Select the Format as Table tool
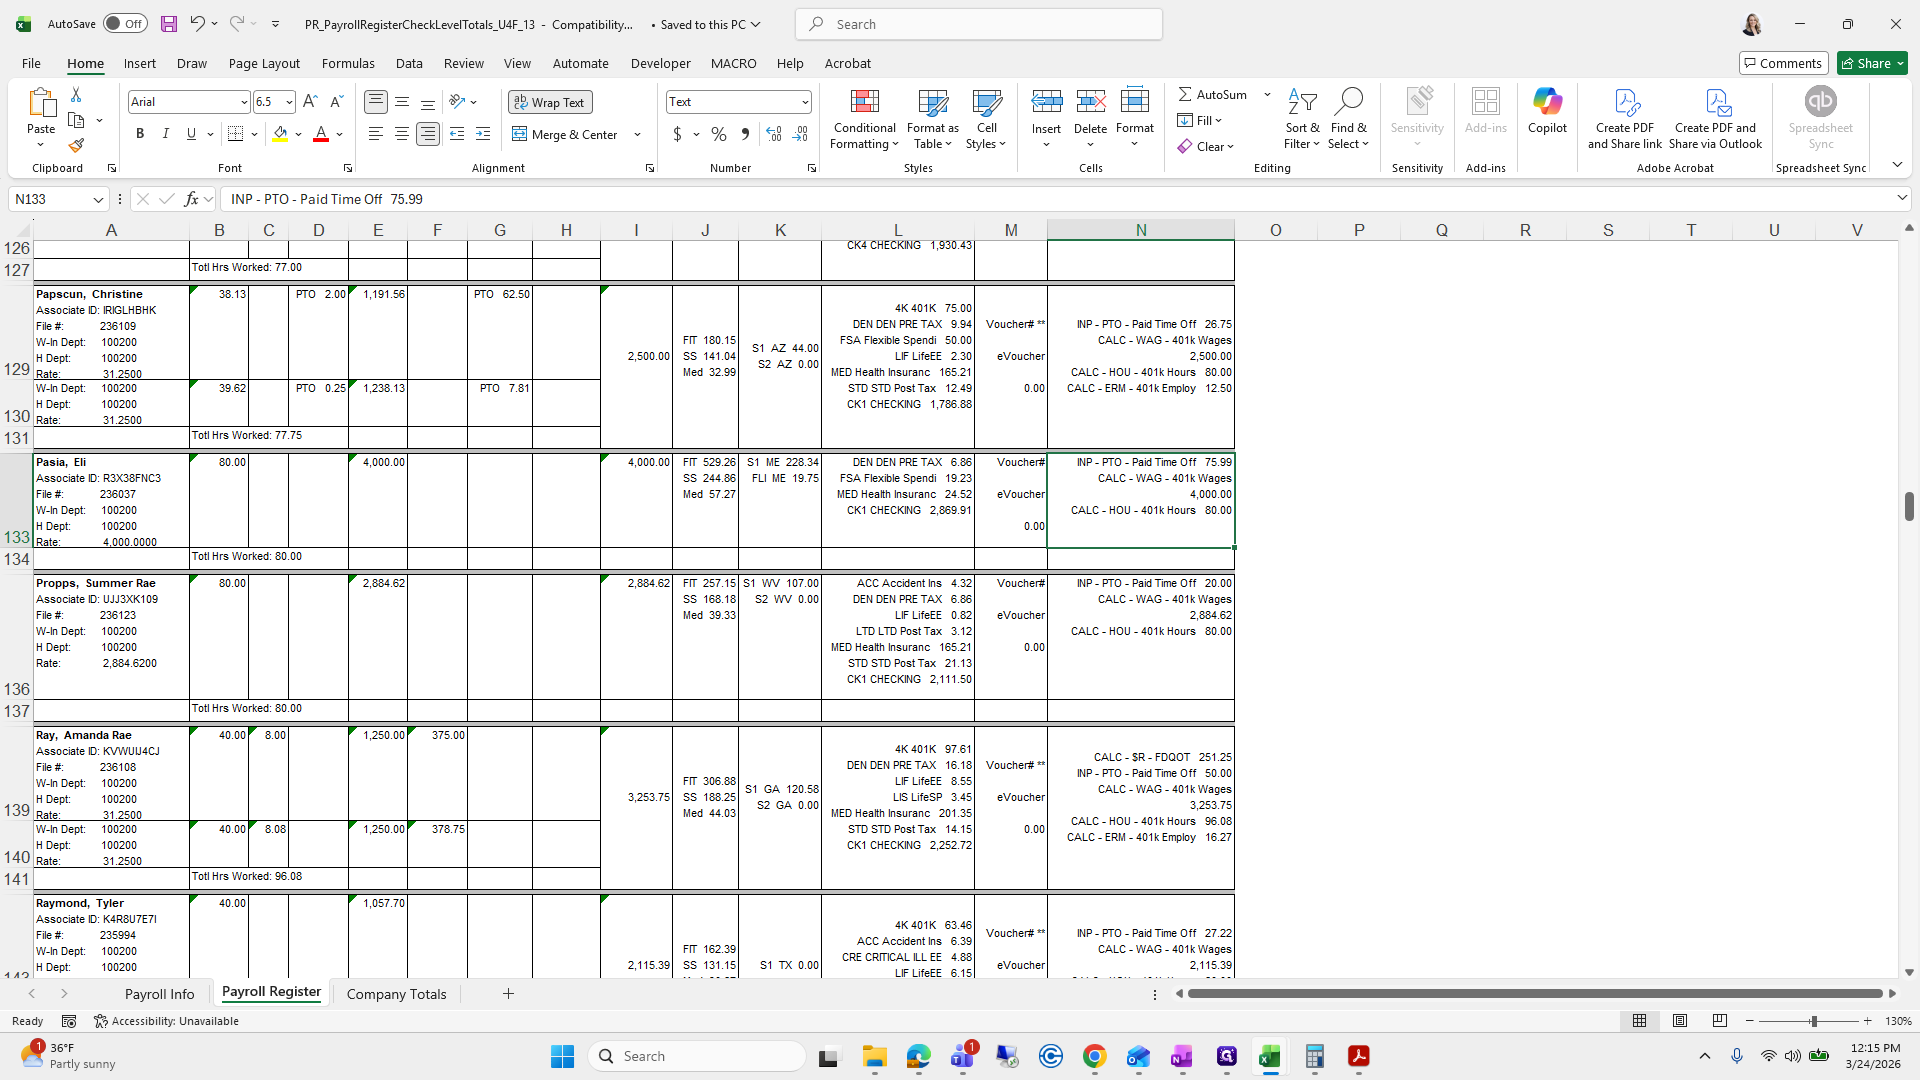 [x=932, y=119]
